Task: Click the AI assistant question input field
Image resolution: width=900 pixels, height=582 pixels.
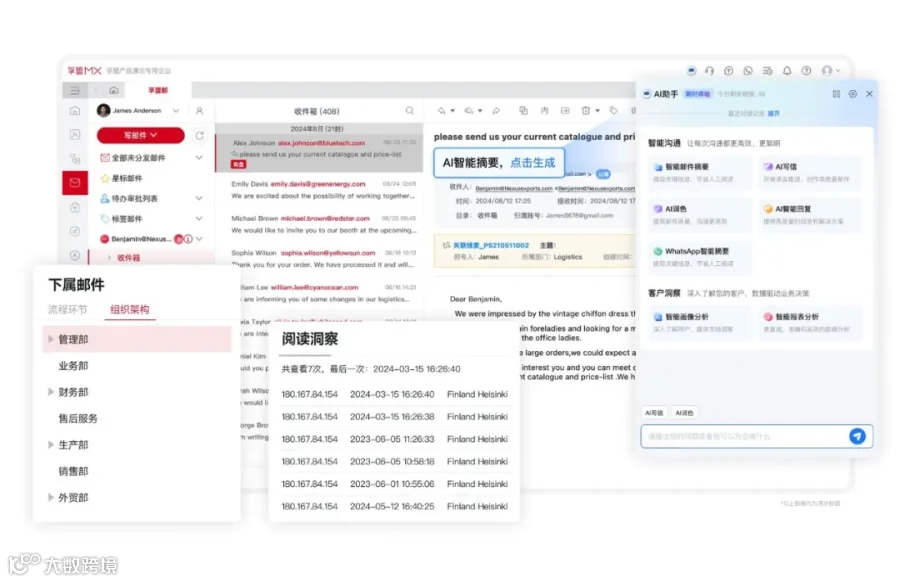Action: (744, 436)
